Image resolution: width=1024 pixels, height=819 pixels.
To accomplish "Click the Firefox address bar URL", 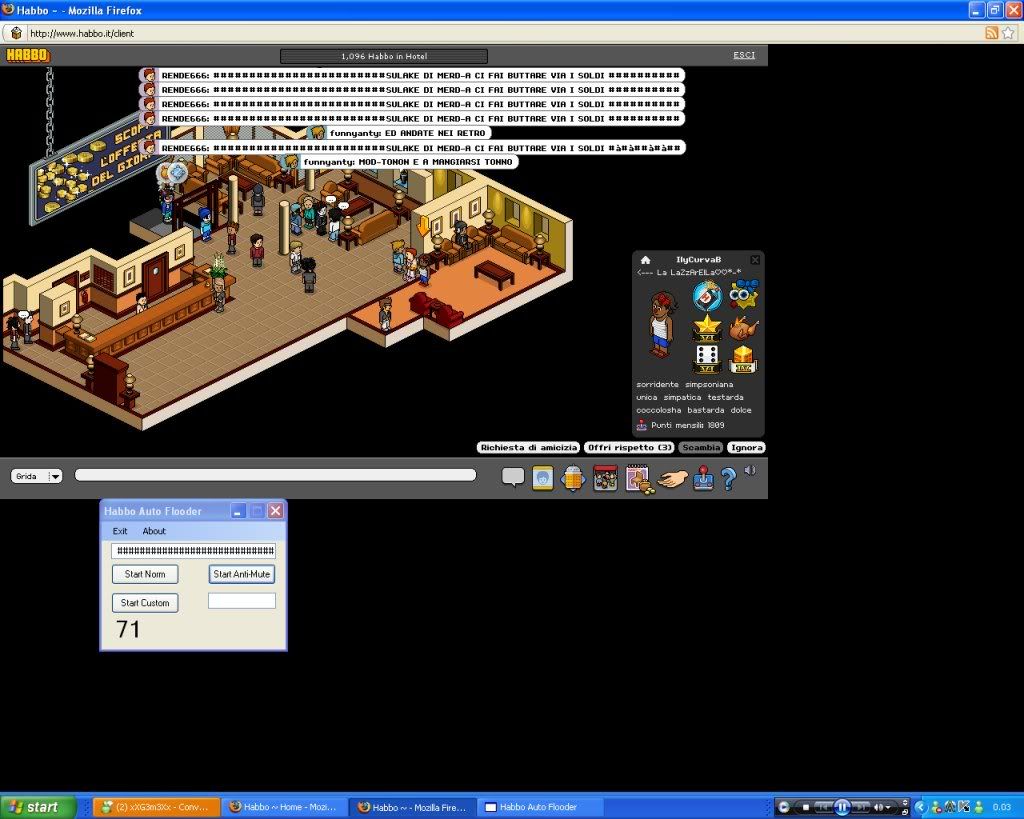I will point(82,33).
